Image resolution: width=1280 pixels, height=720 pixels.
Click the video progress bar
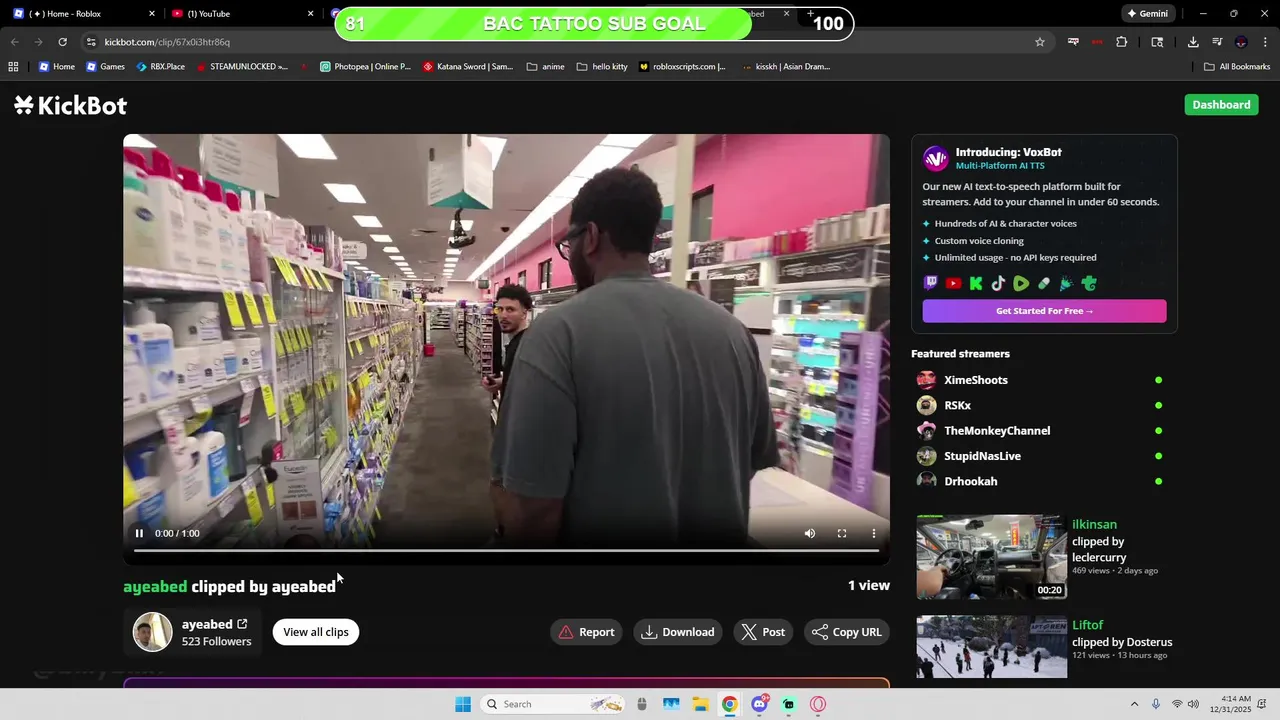[506, 550]
